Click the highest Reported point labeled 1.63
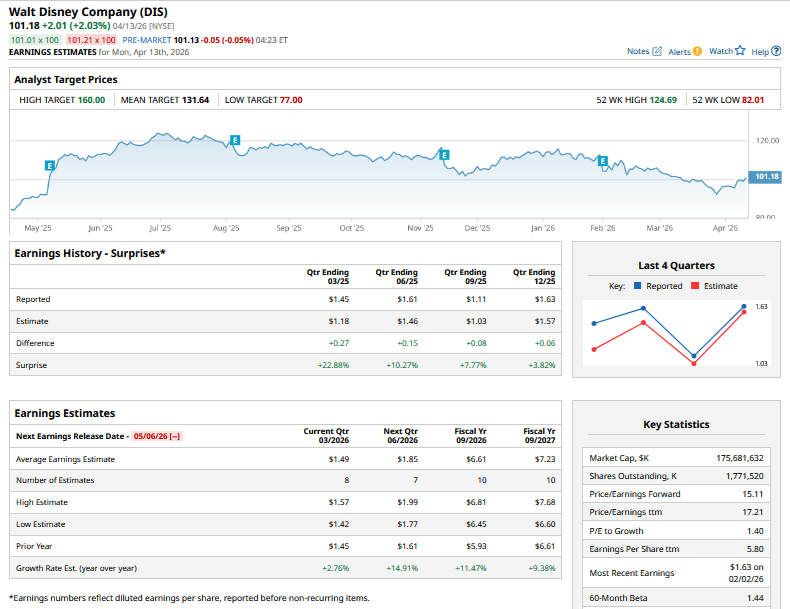This screenshot has width=790, height=609. tap(743, 306)
